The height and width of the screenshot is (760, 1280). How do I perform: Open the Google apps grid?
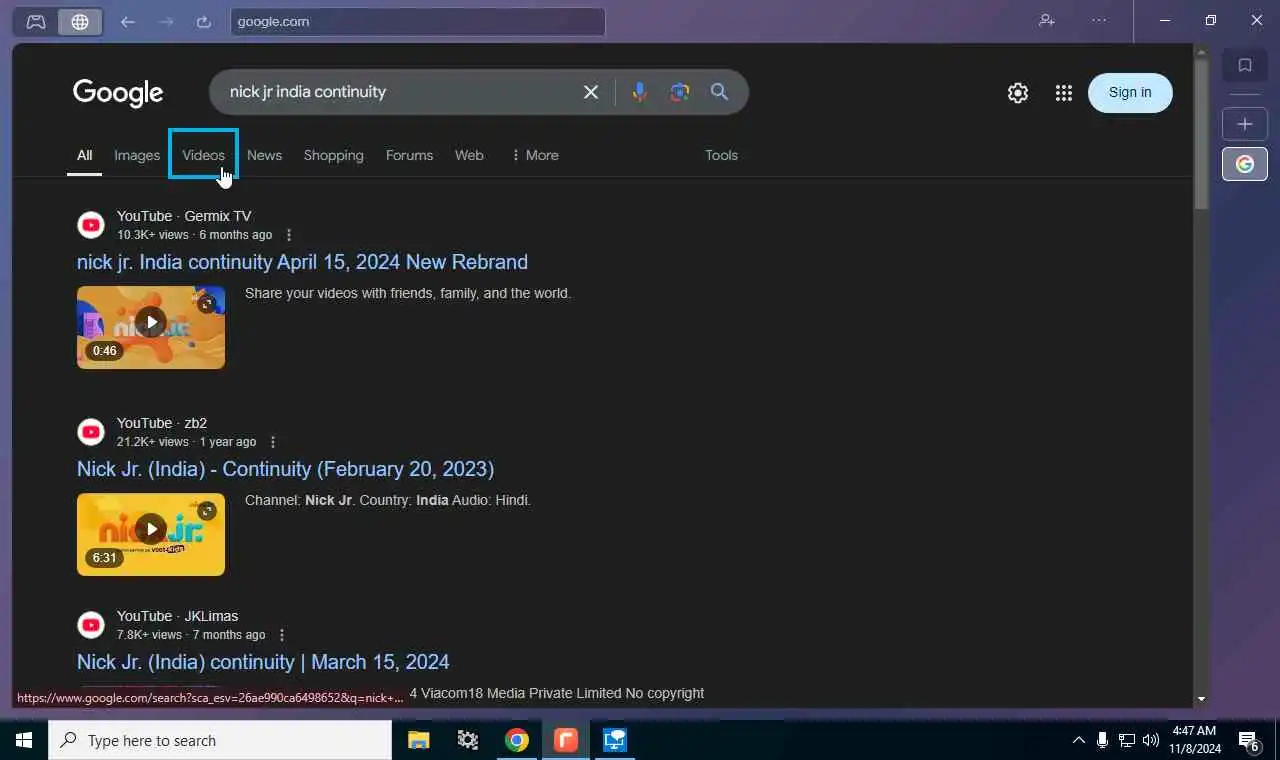click(x=1064, y=93)
